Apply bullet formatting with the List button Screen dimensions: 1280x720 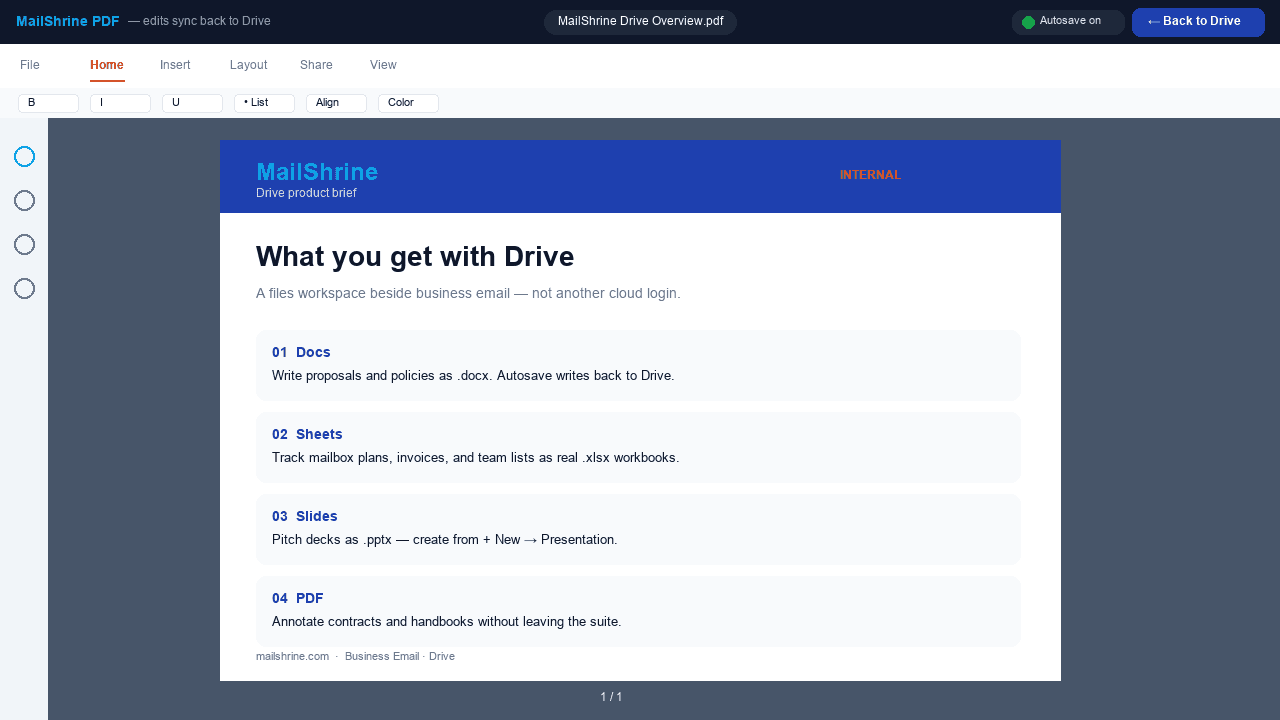(x=264, y=103)
